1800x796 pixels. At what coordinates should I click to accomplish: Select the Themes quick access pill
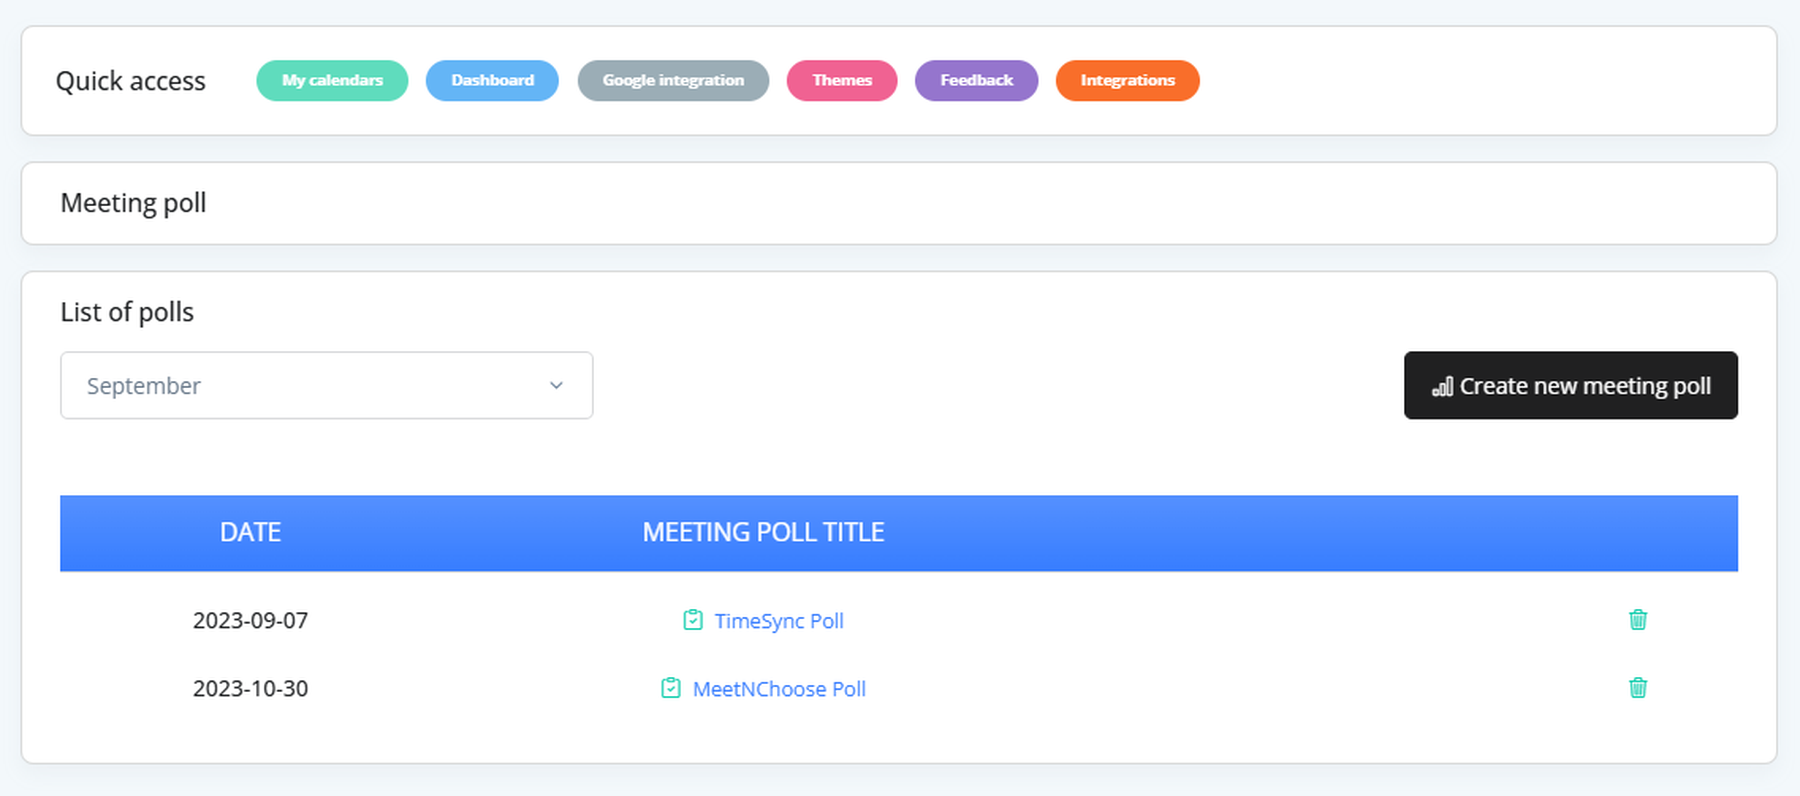pyautogui.click(x=842, y=81)
